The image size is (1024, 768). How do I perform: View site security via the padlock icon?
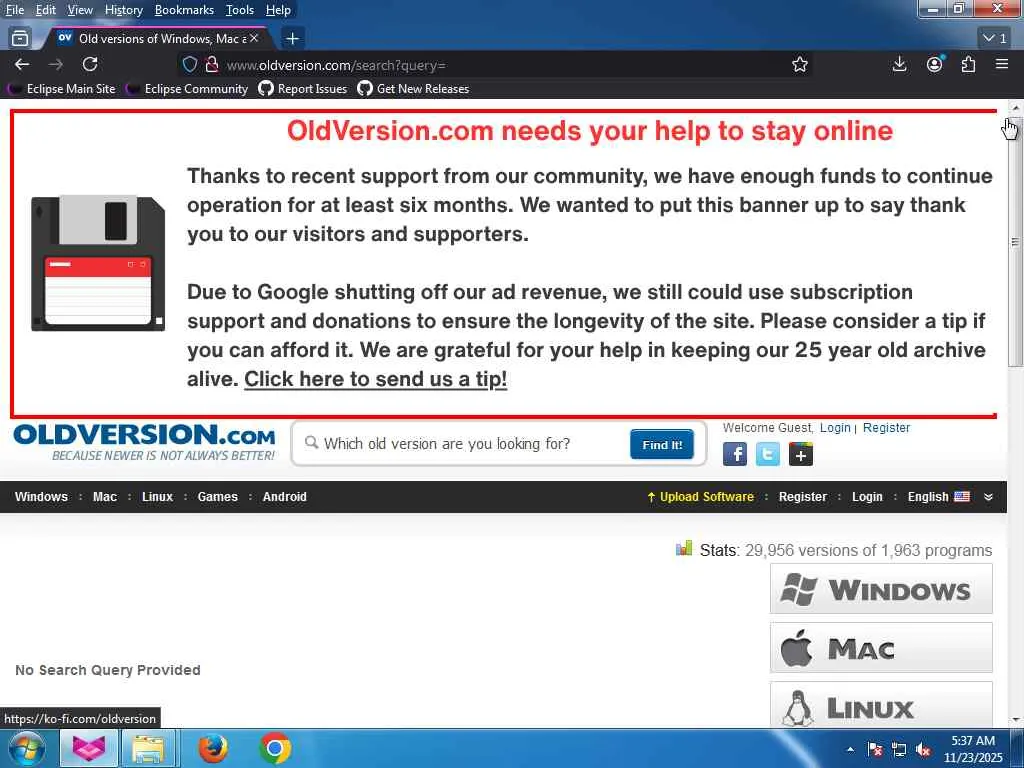point(212,65)
